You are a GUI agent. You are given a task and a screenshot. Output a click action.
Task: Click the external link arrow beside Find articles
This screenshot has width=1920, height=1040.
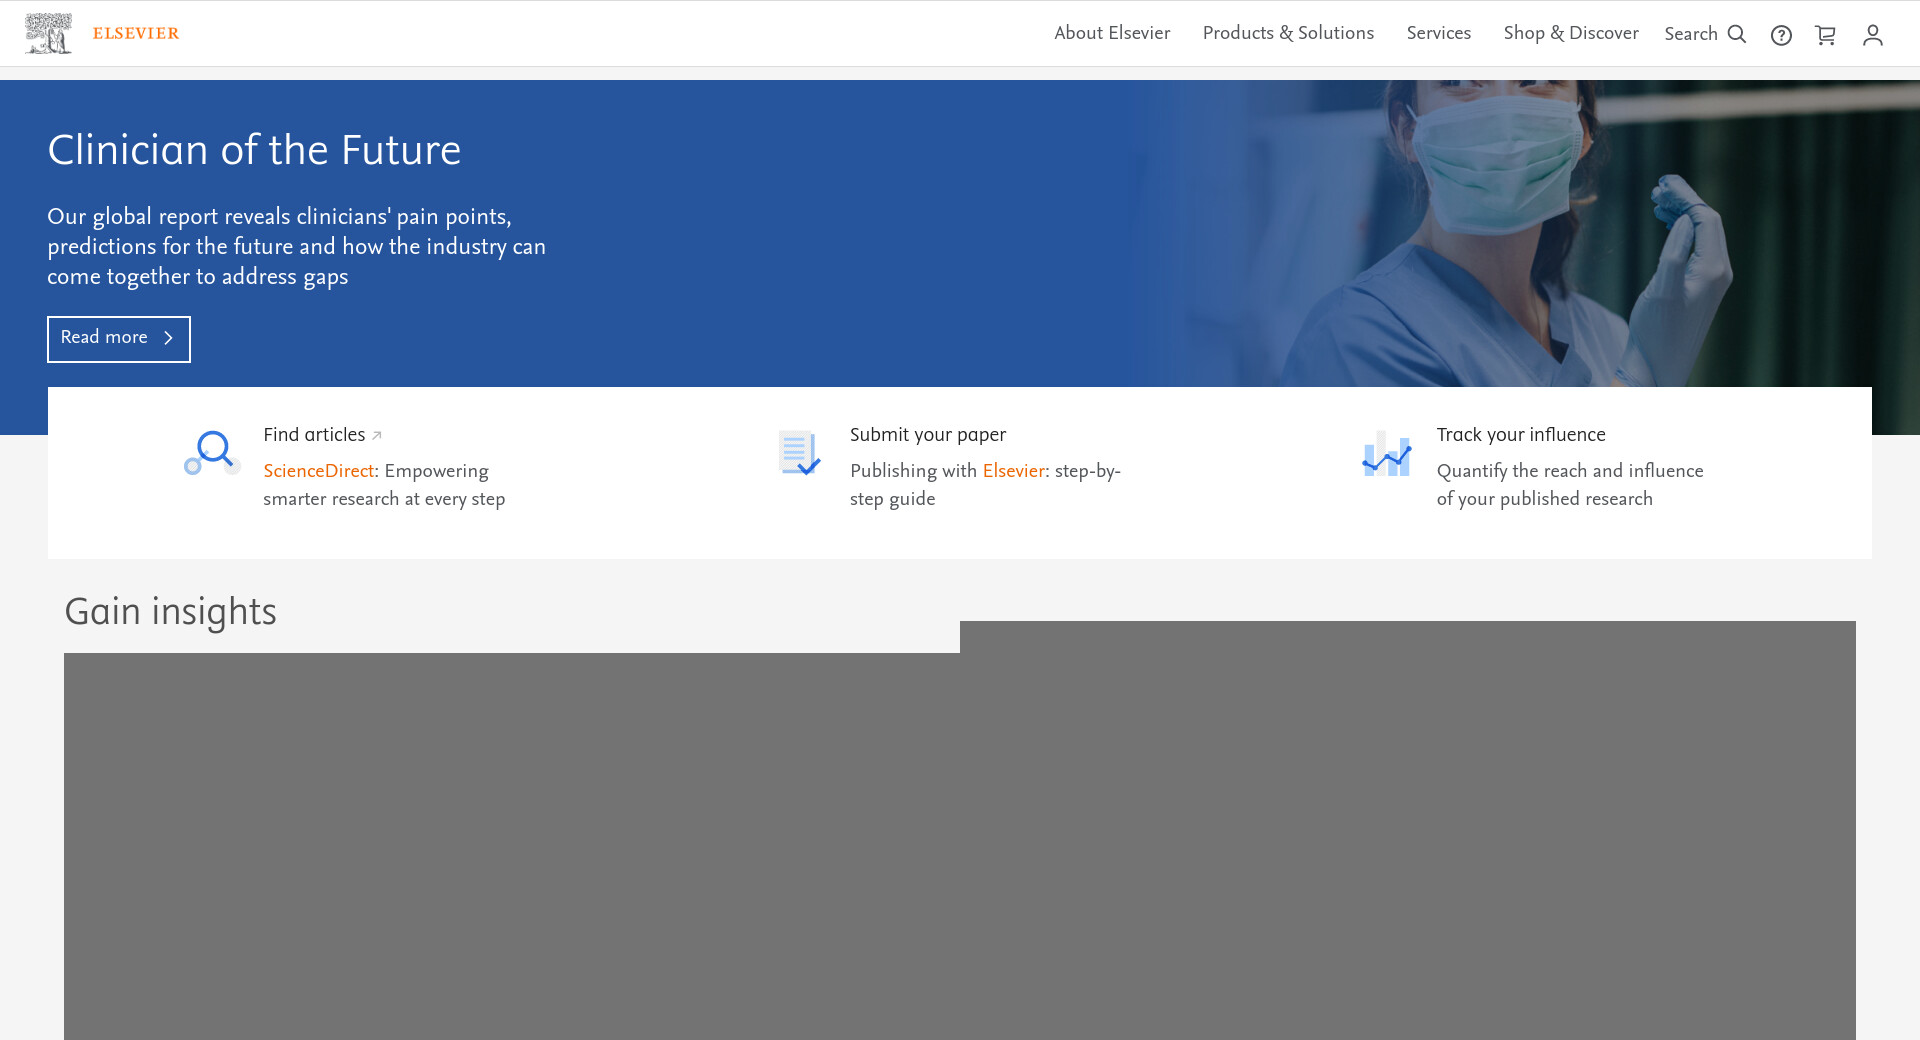pyautogui.click(x=377, y=435)
